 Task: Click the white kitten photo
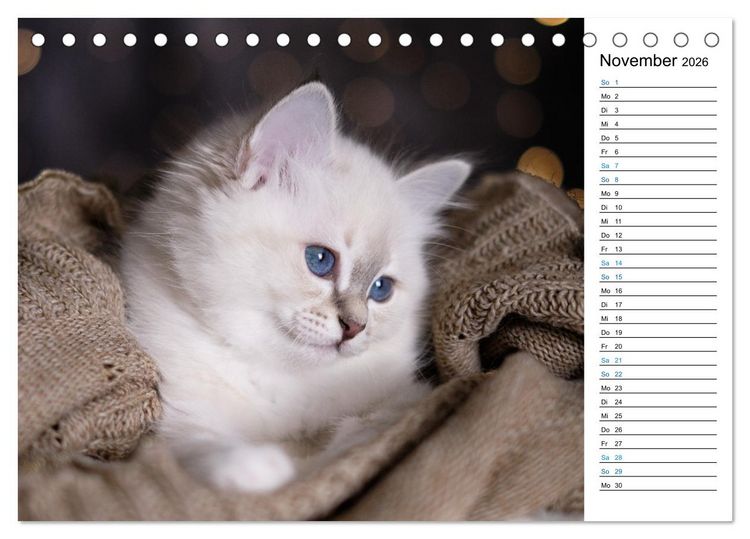point(301,269)
